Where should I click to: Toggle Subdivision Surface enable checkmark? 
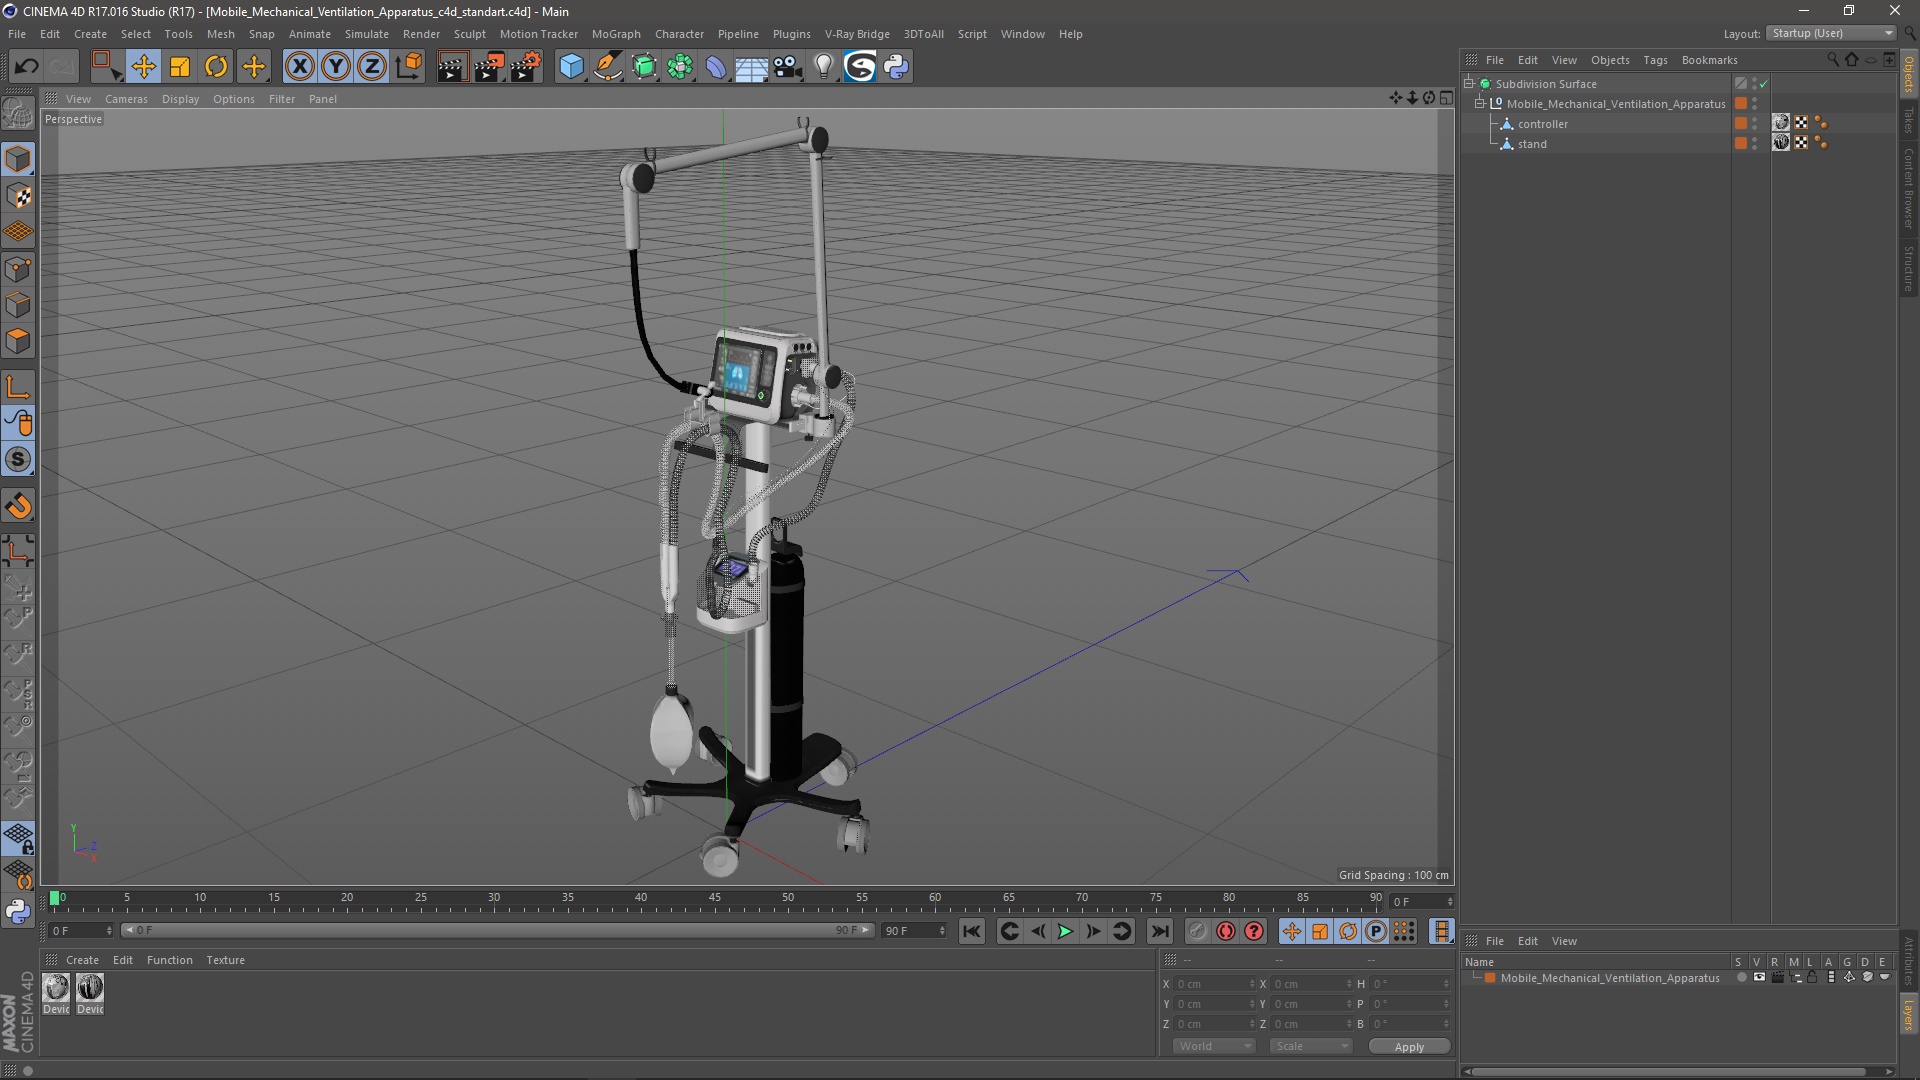[1764, 84]
